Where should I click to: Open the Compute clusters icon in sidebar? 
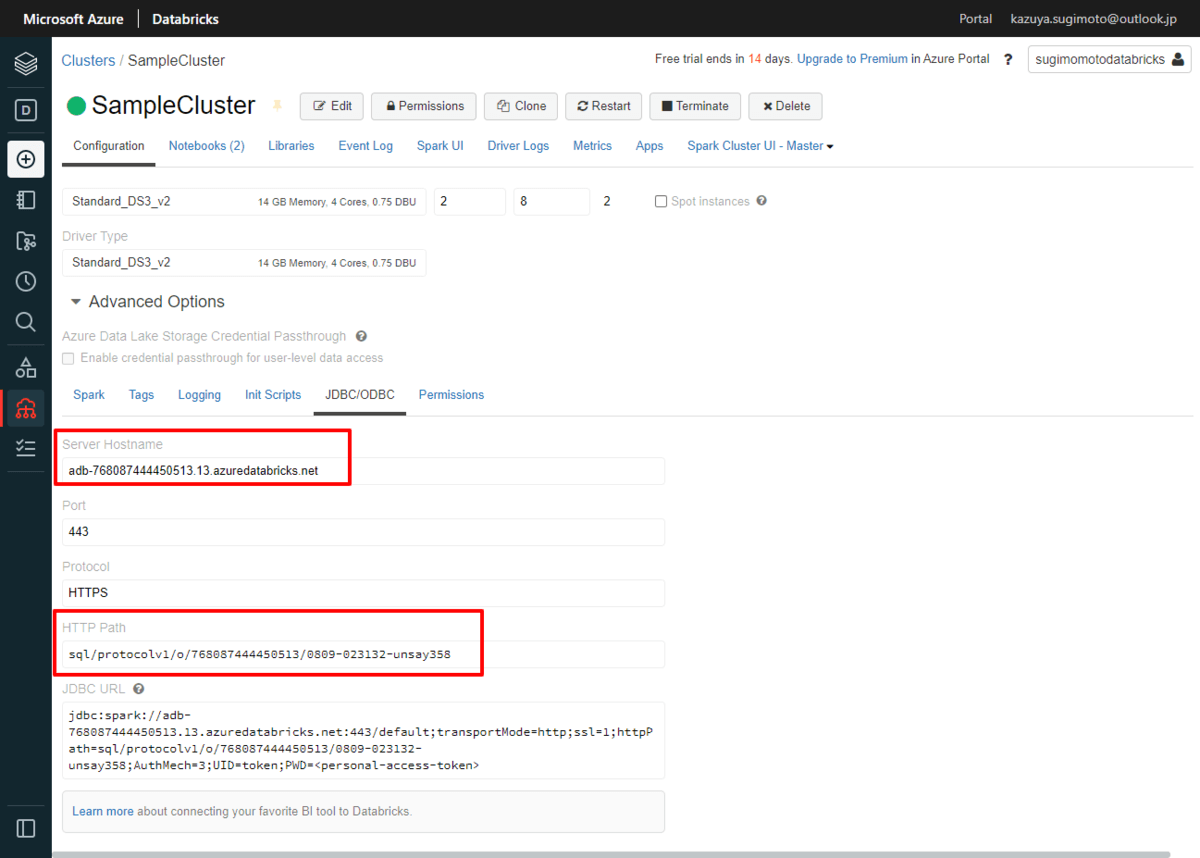[x=26, y=408]
